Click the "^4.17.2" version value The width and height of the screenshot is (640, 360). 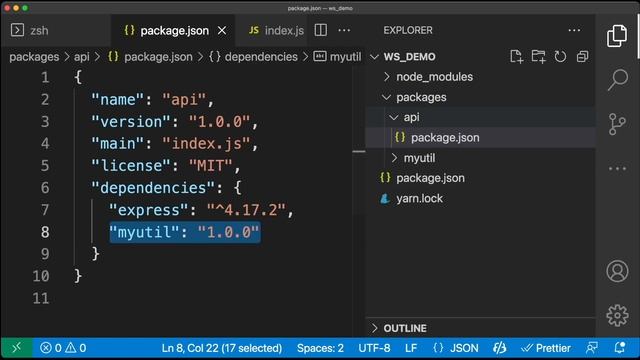(247, 210)
